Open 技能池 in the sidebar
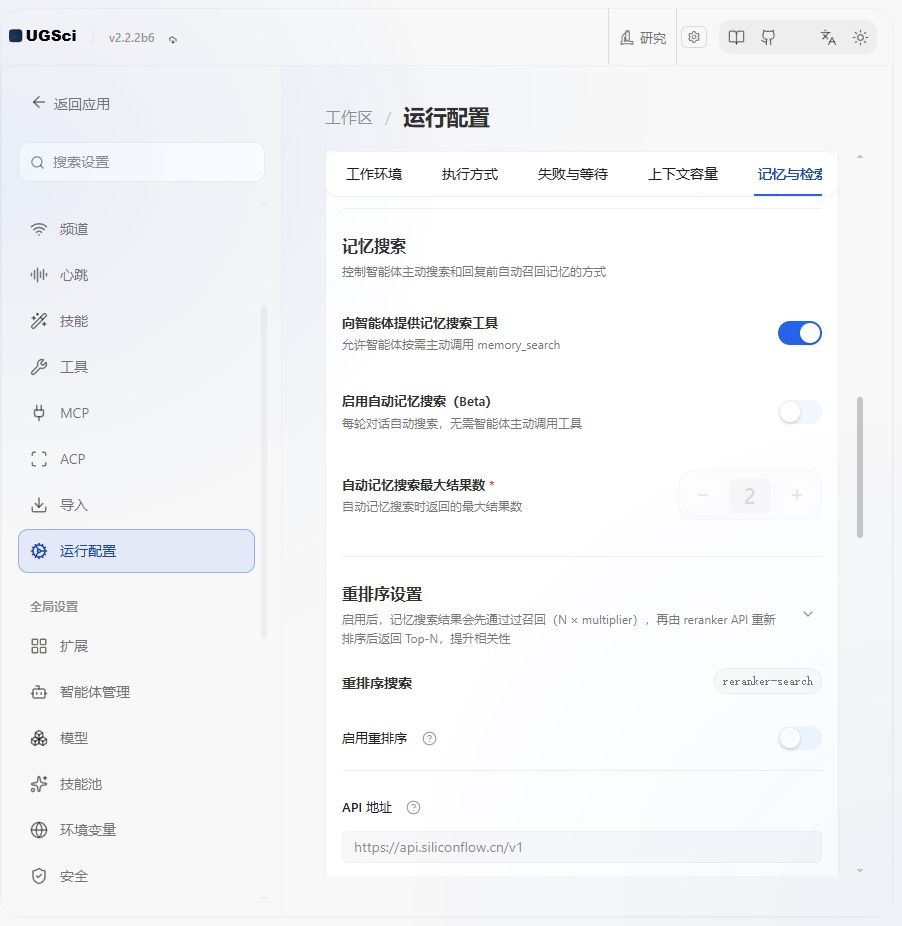Viewport: 902px width, 926px height. tap(136, 784)
